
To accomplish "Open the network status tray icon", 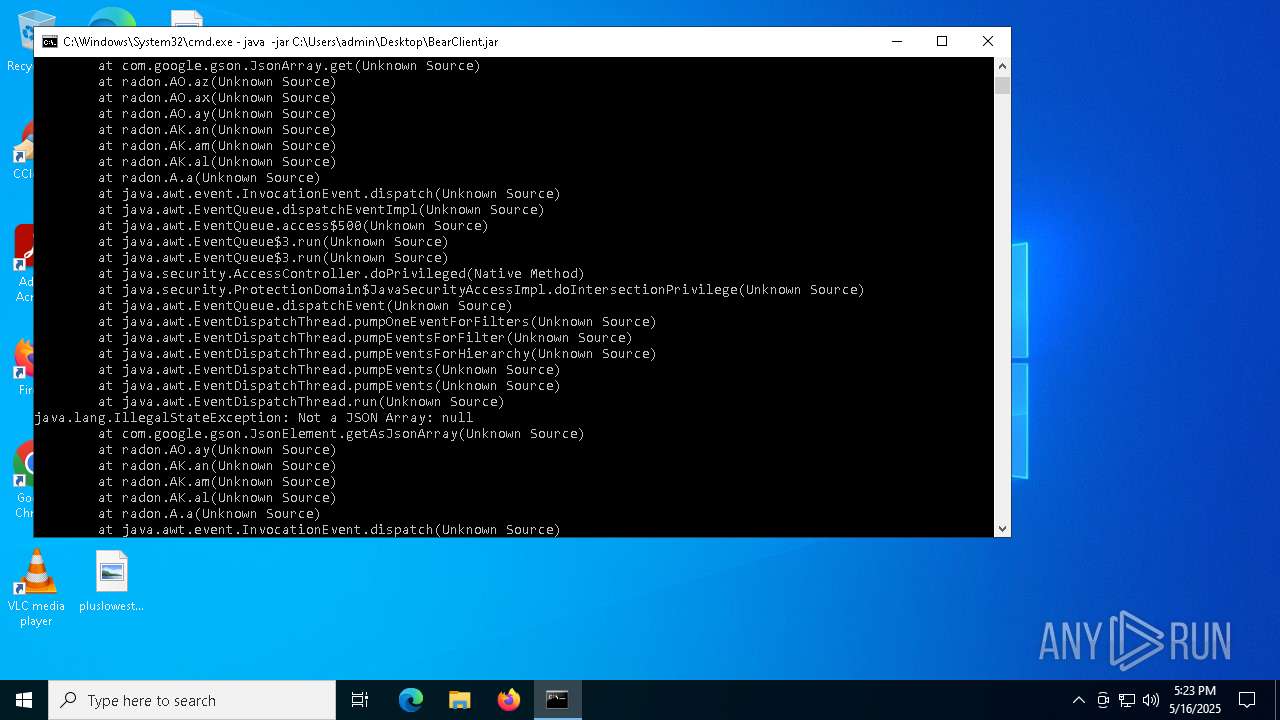I will point(1127,700).
